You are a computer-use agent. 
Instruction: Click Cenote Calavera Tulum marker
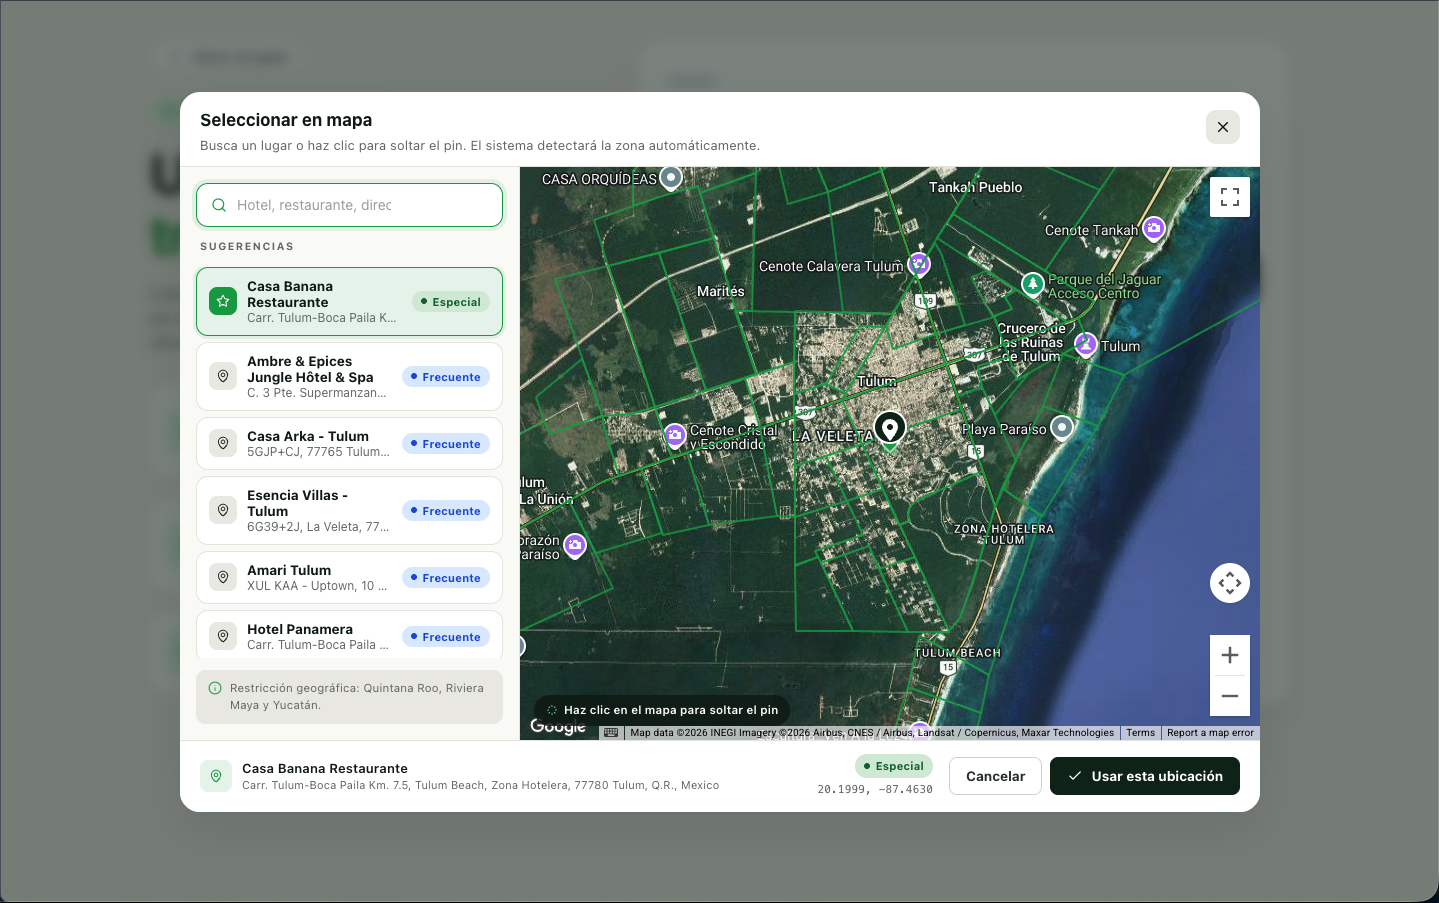click(919, 265)
